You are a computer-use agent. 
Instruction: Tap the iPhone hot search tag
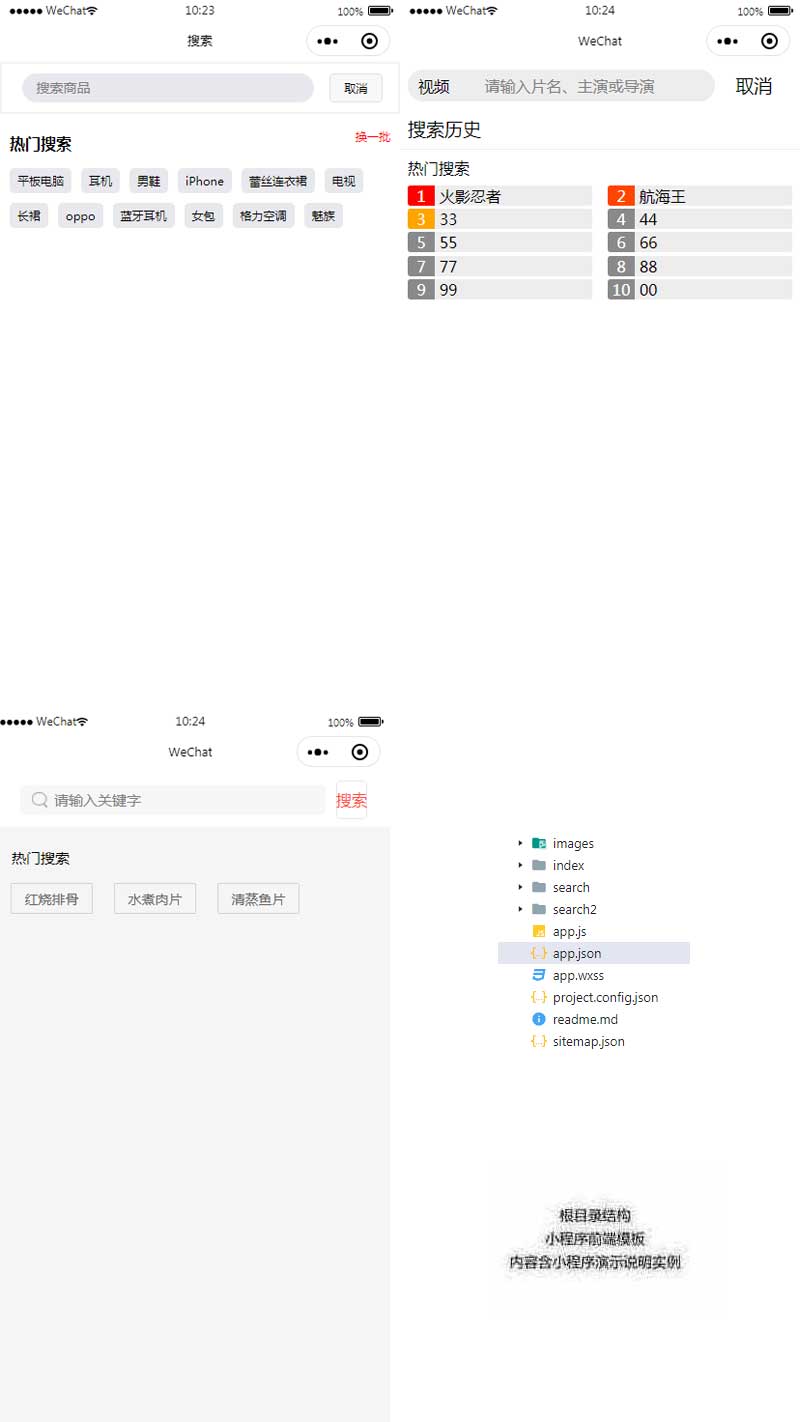click(204, 181)
